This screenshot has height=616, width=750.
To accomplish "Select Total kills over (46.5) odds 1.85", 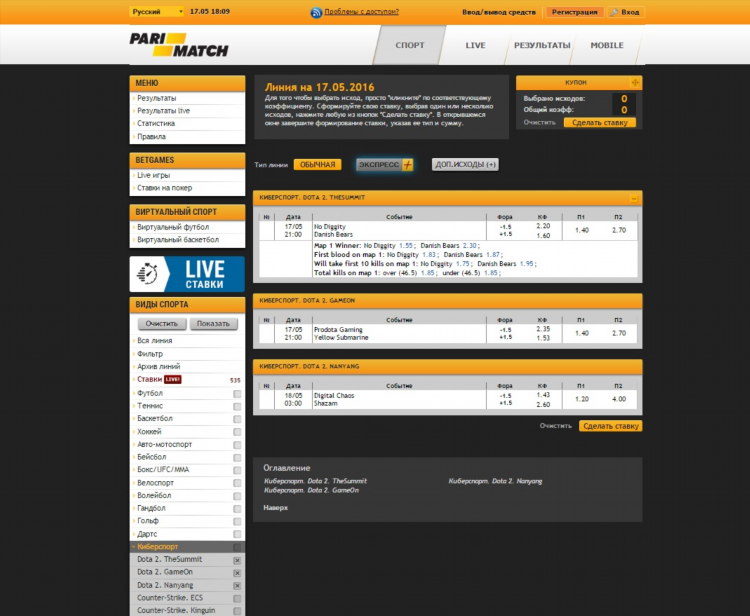I will click(428, 273).
